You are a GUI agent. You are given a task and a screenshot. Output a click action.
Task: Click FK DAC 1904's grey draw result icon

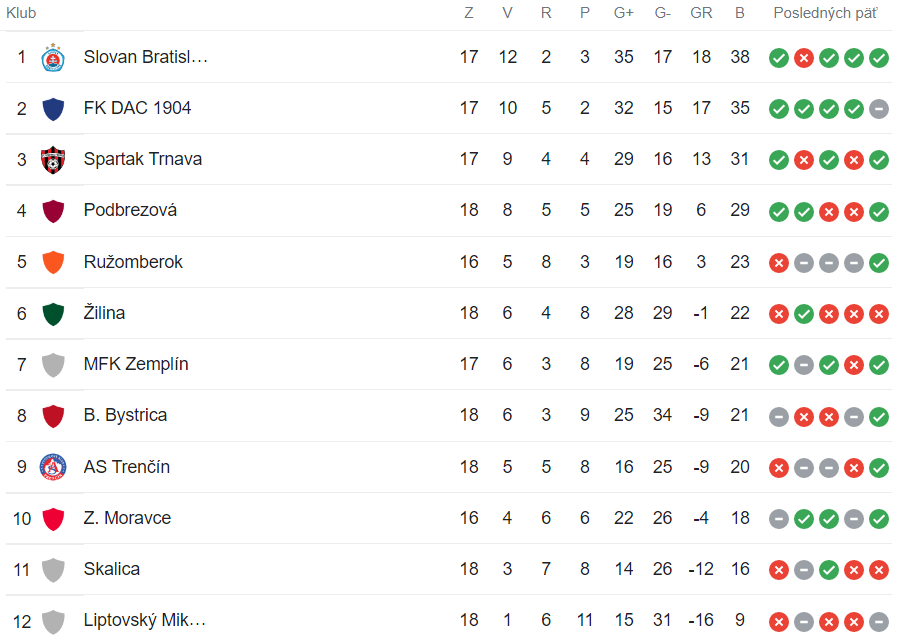[x=879, y=109]
